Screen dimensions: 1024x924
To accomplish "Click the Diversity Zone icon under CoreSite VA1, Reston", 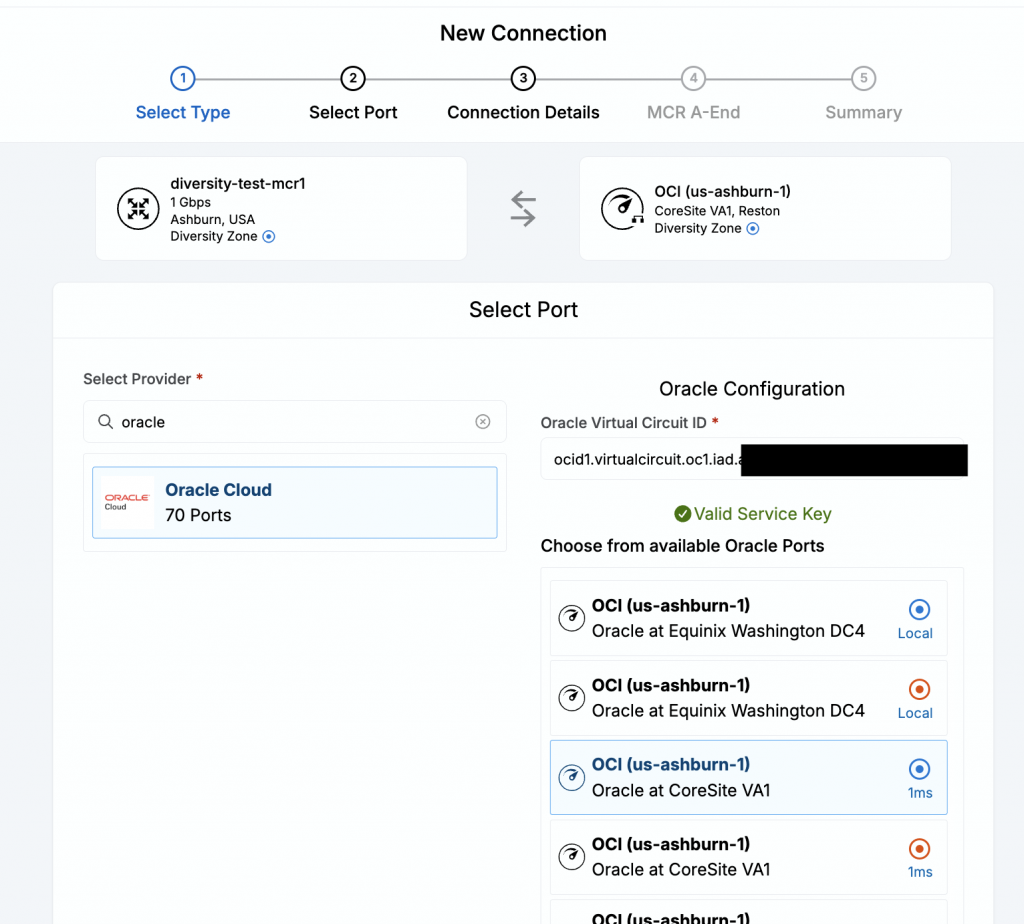I will tap(753, 229).
